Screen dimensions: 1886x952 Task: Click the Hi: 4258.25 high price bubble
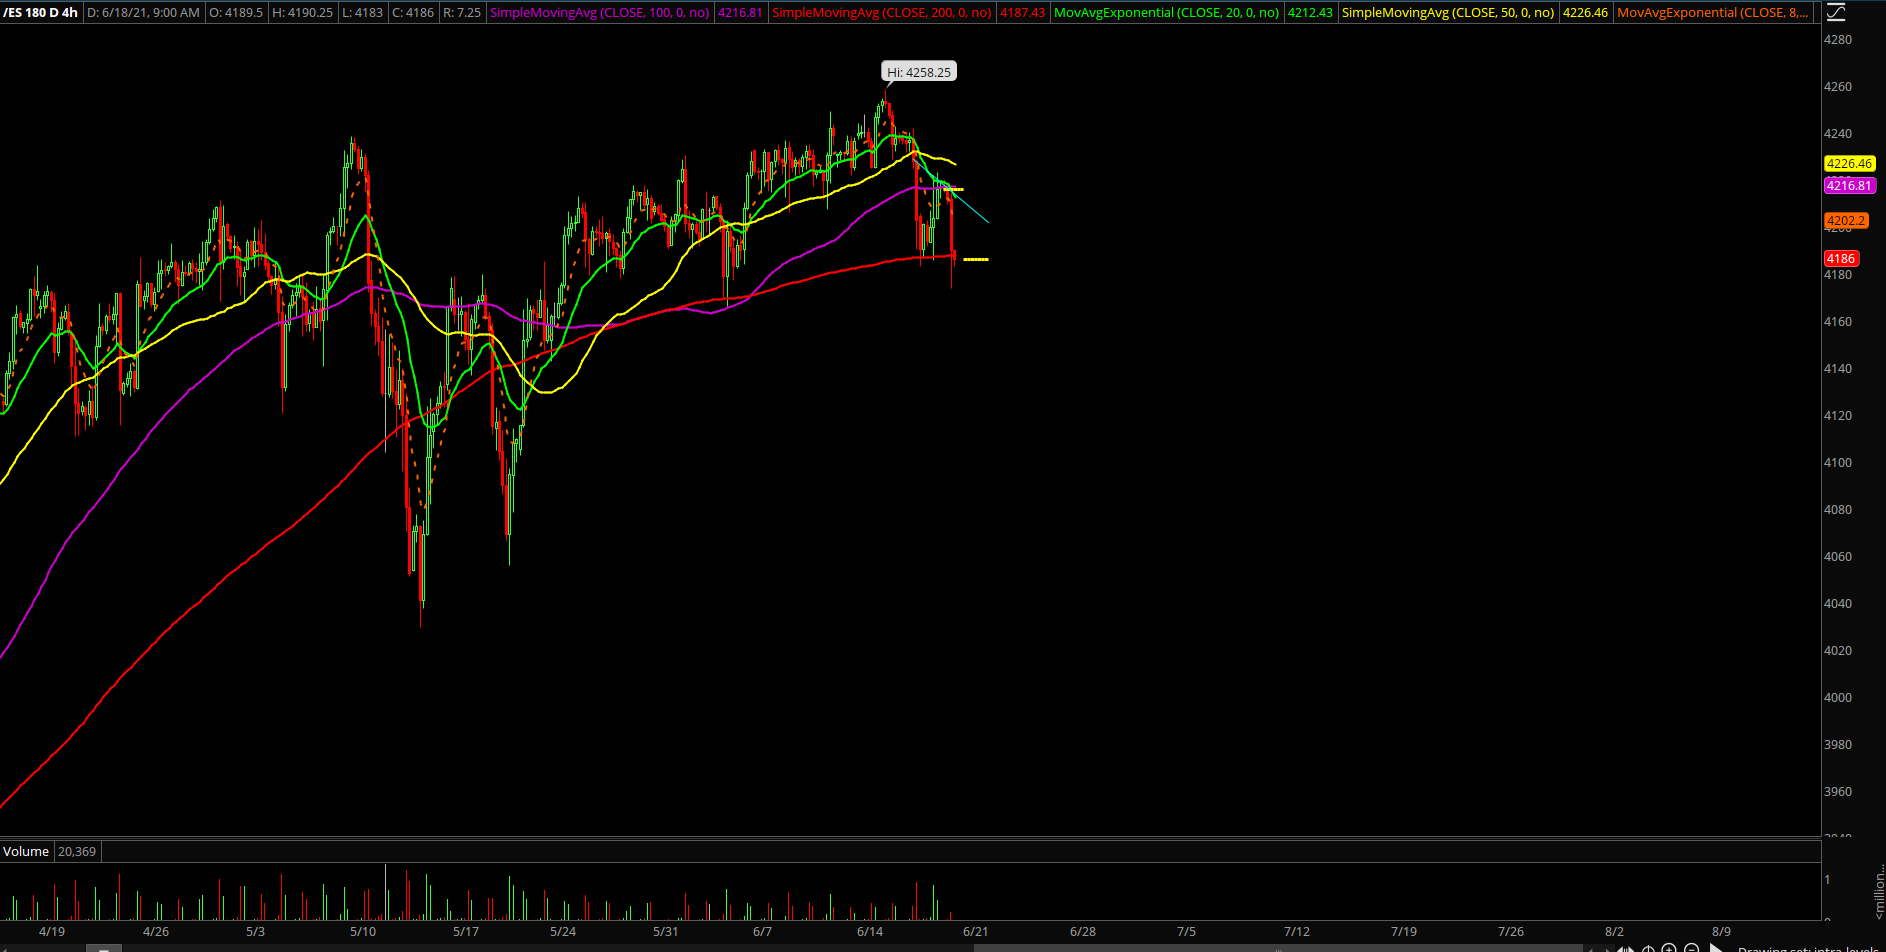(x=917, y=71)
